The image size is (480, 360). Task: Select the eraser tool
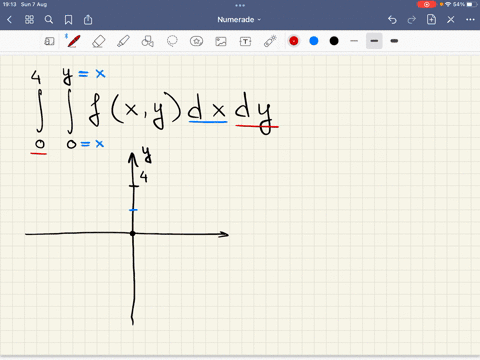point(98,41)
